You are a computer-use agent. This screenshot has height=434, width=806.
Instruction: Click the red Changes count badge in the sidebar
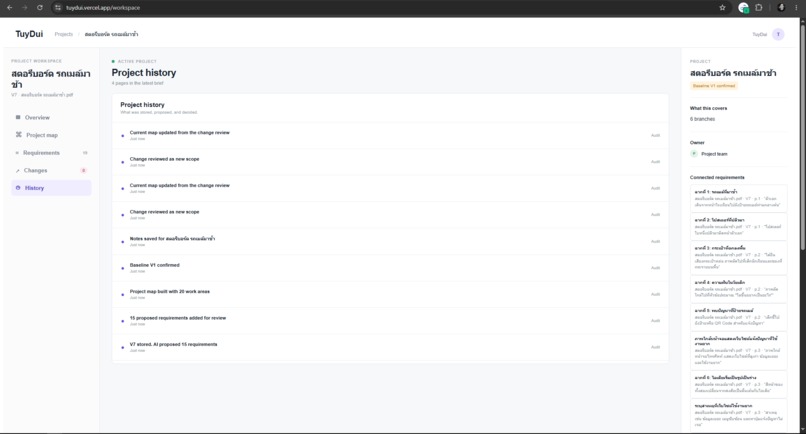[x=83, y=170]
